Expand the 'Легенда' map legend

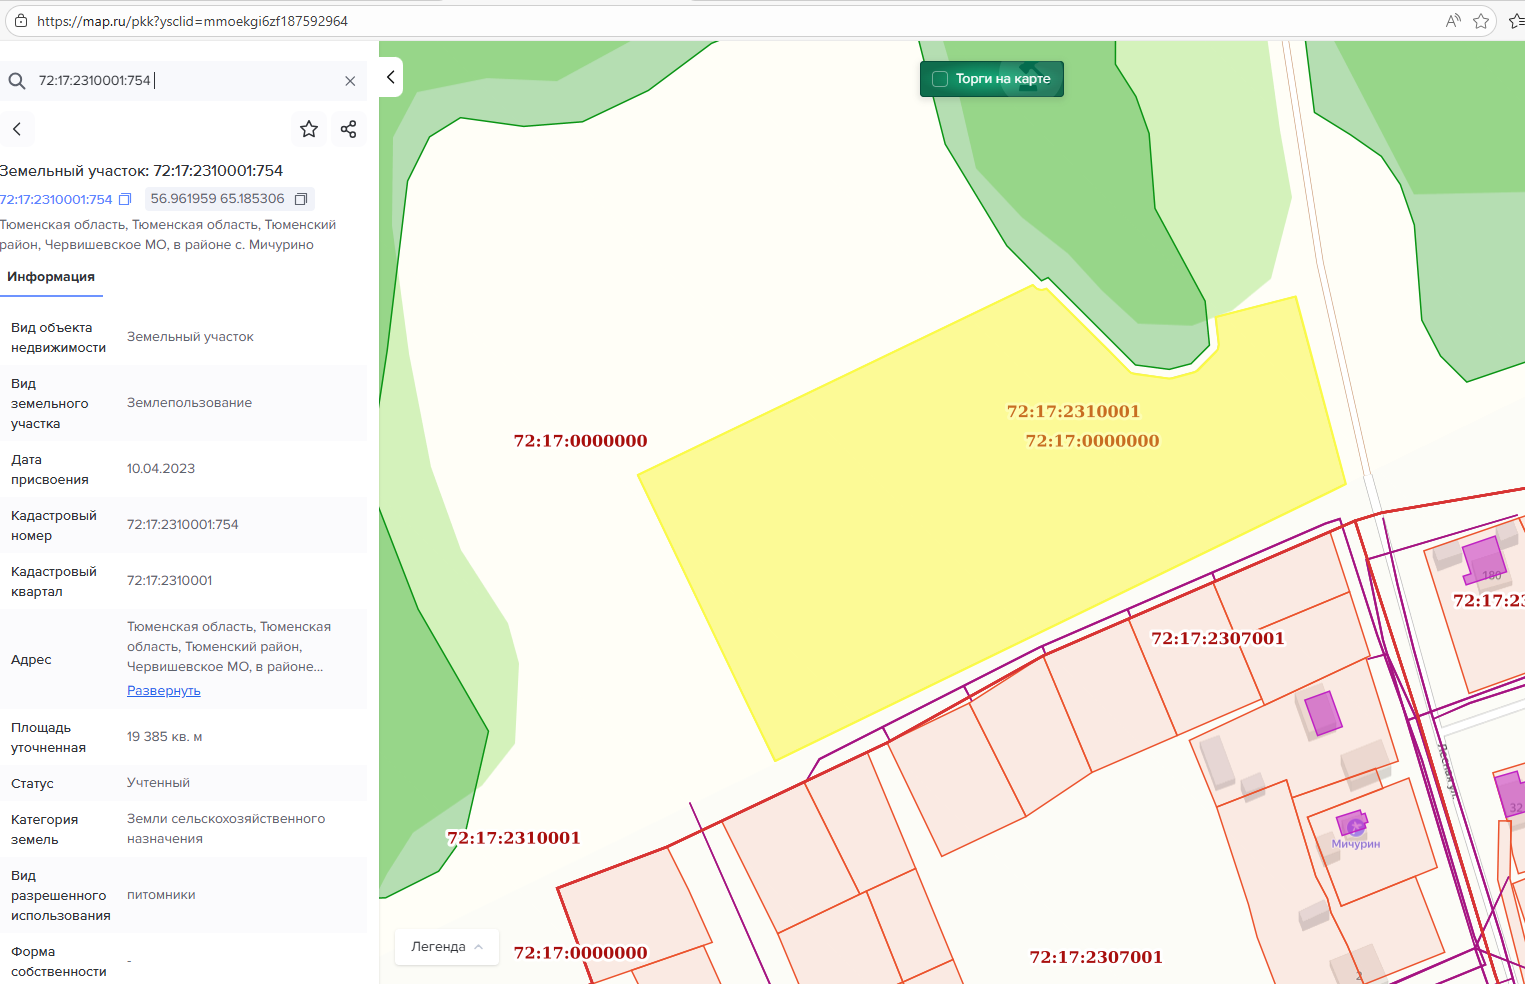[447, 947]
